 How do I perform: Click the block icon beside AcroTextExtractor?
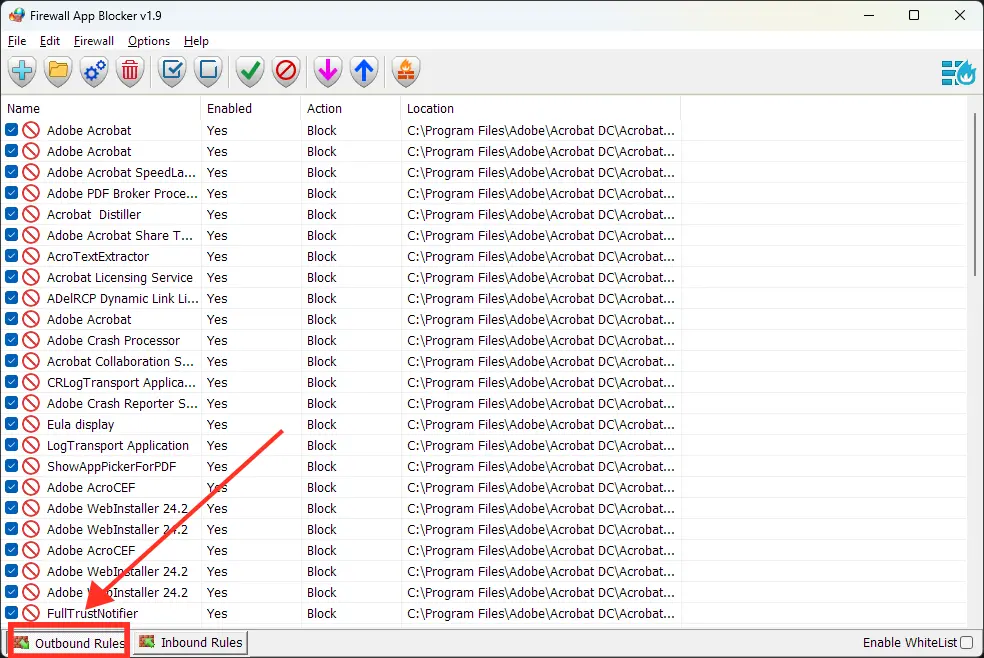[31, 257]
